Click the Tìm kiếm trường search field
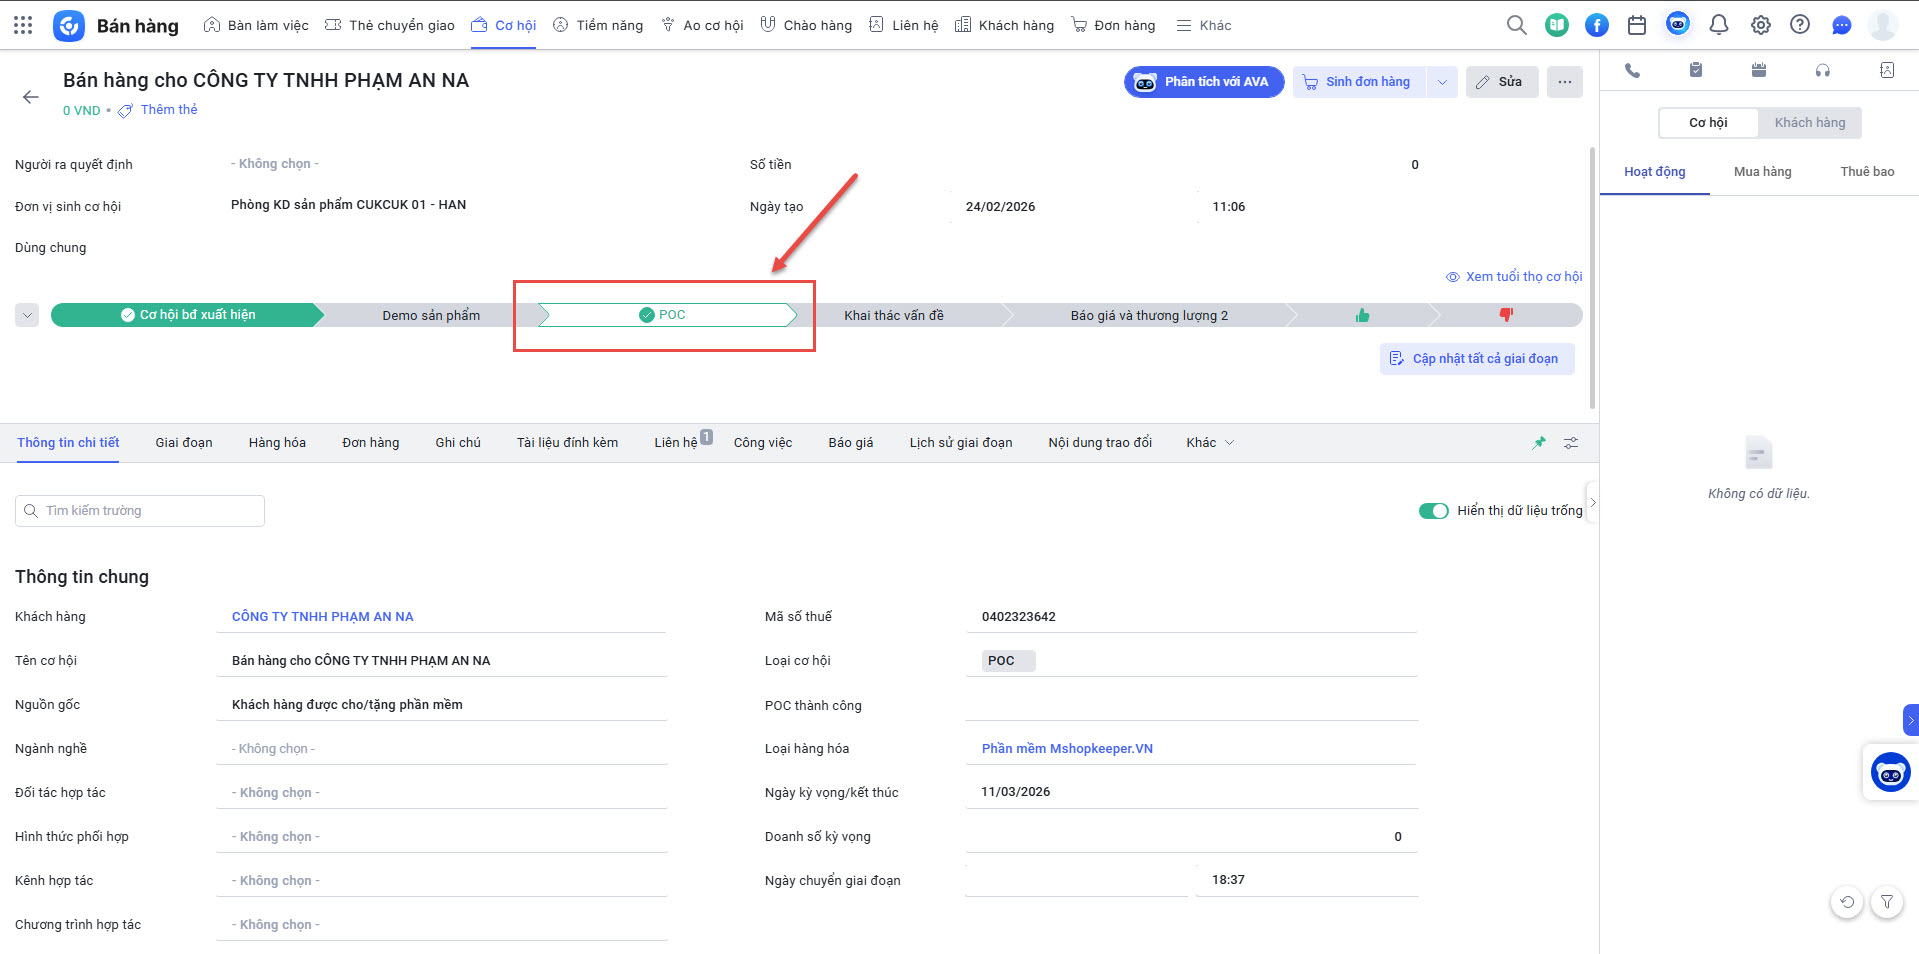1919x954 pixels. coord(140,511)
